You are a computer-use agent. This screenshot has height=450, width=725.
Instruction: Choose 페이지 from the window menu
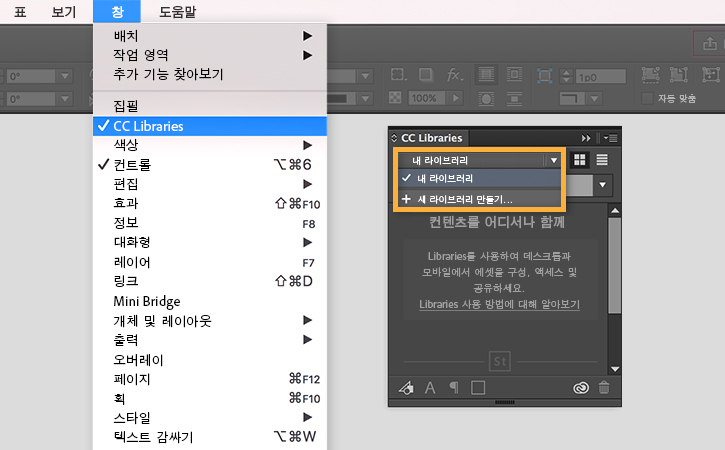pyautogui.click(x=210, y=378)
